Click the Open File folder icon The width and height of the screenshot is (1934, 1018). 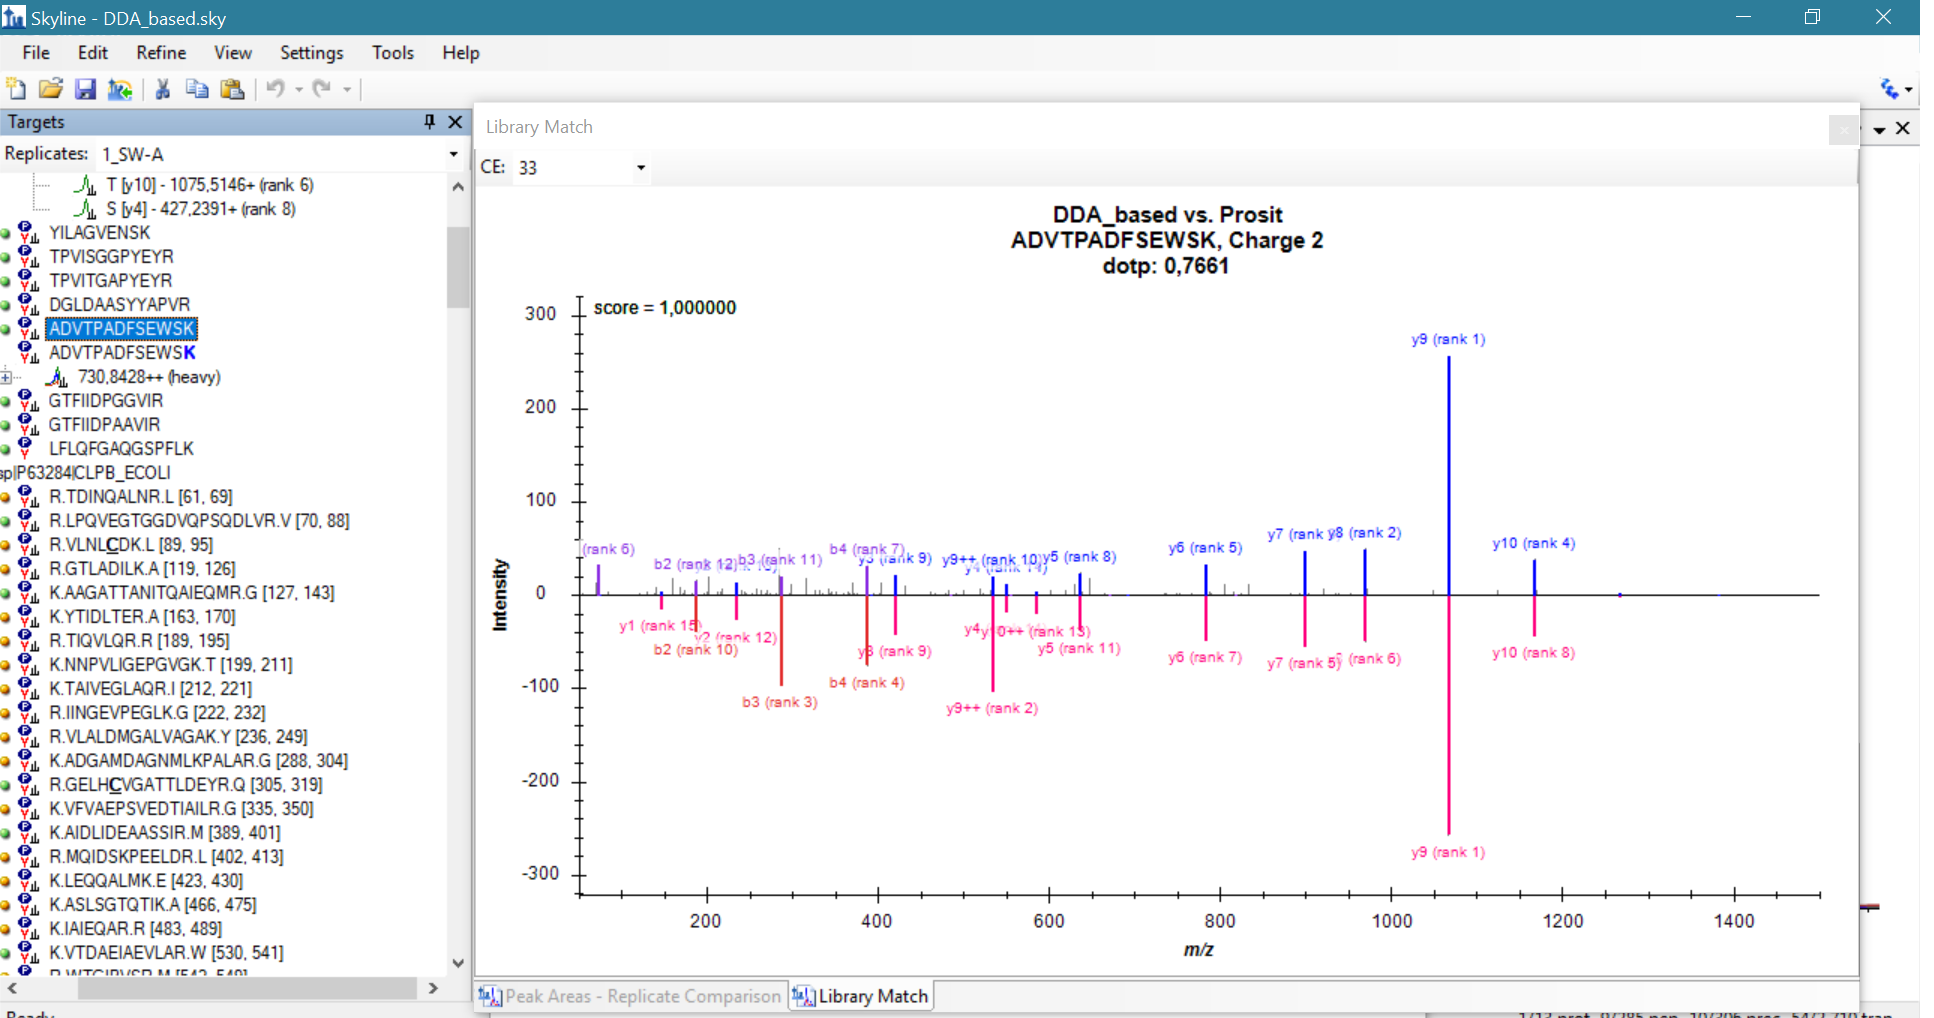[x=50, y=89]
